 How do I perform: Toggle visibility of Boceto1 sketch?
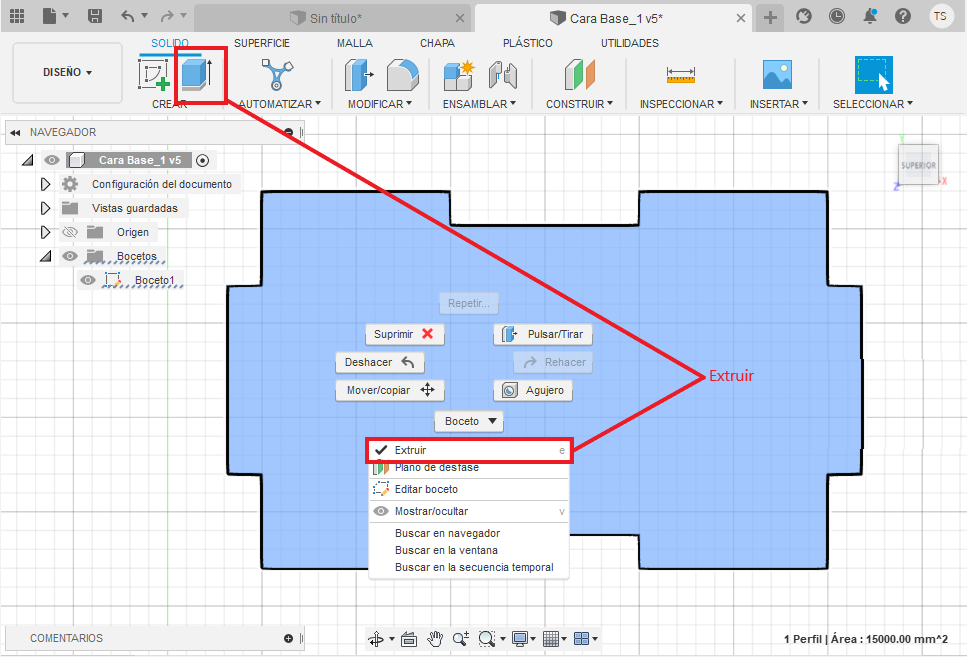point(88,280)
